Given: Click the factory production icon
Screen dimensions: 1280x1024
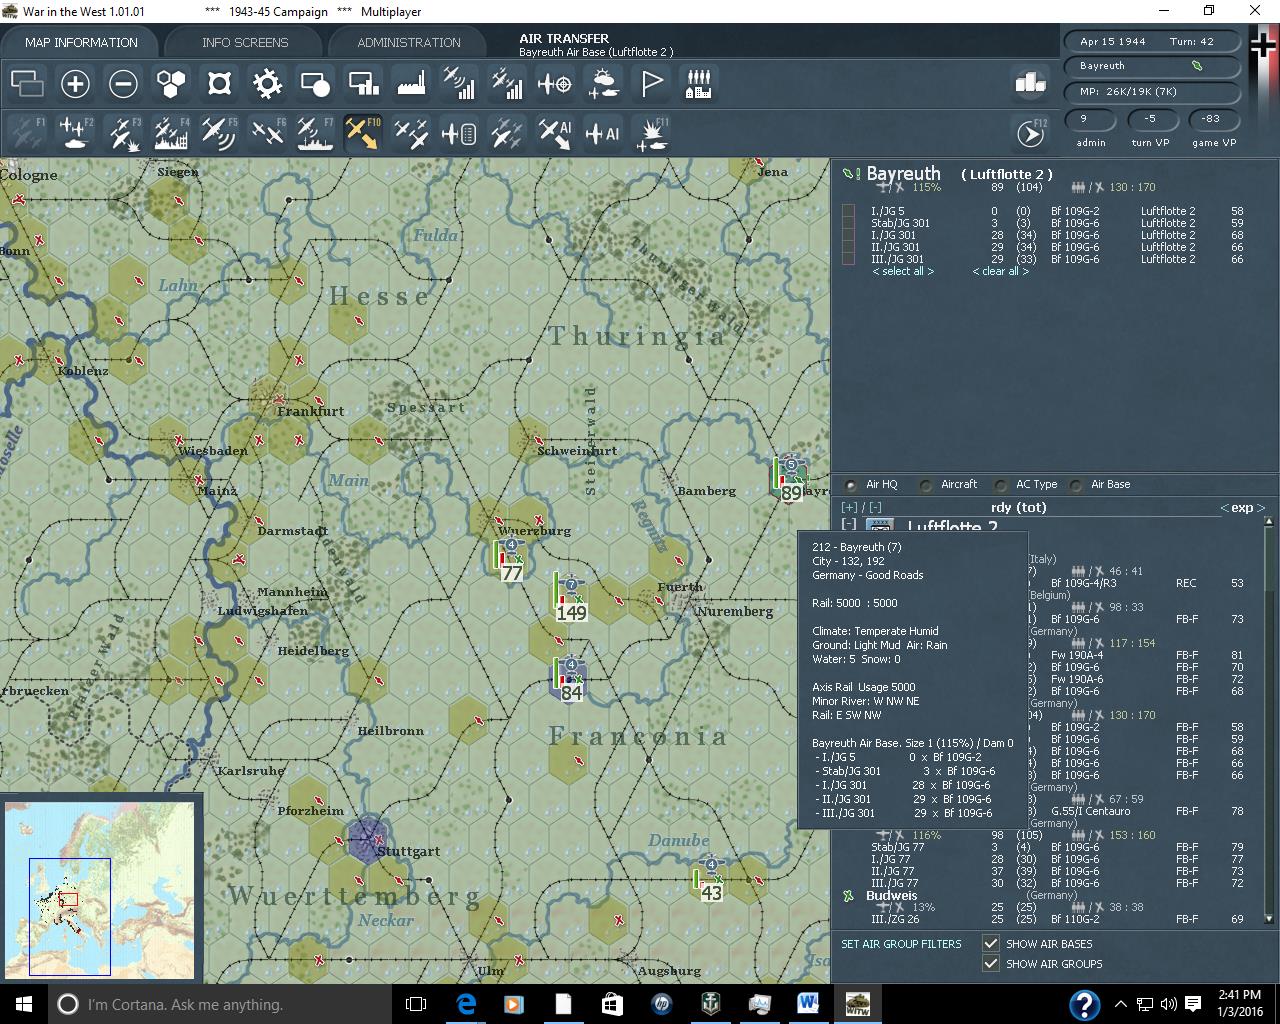Looking at the screenshot, I should click(x=411, y=84).
